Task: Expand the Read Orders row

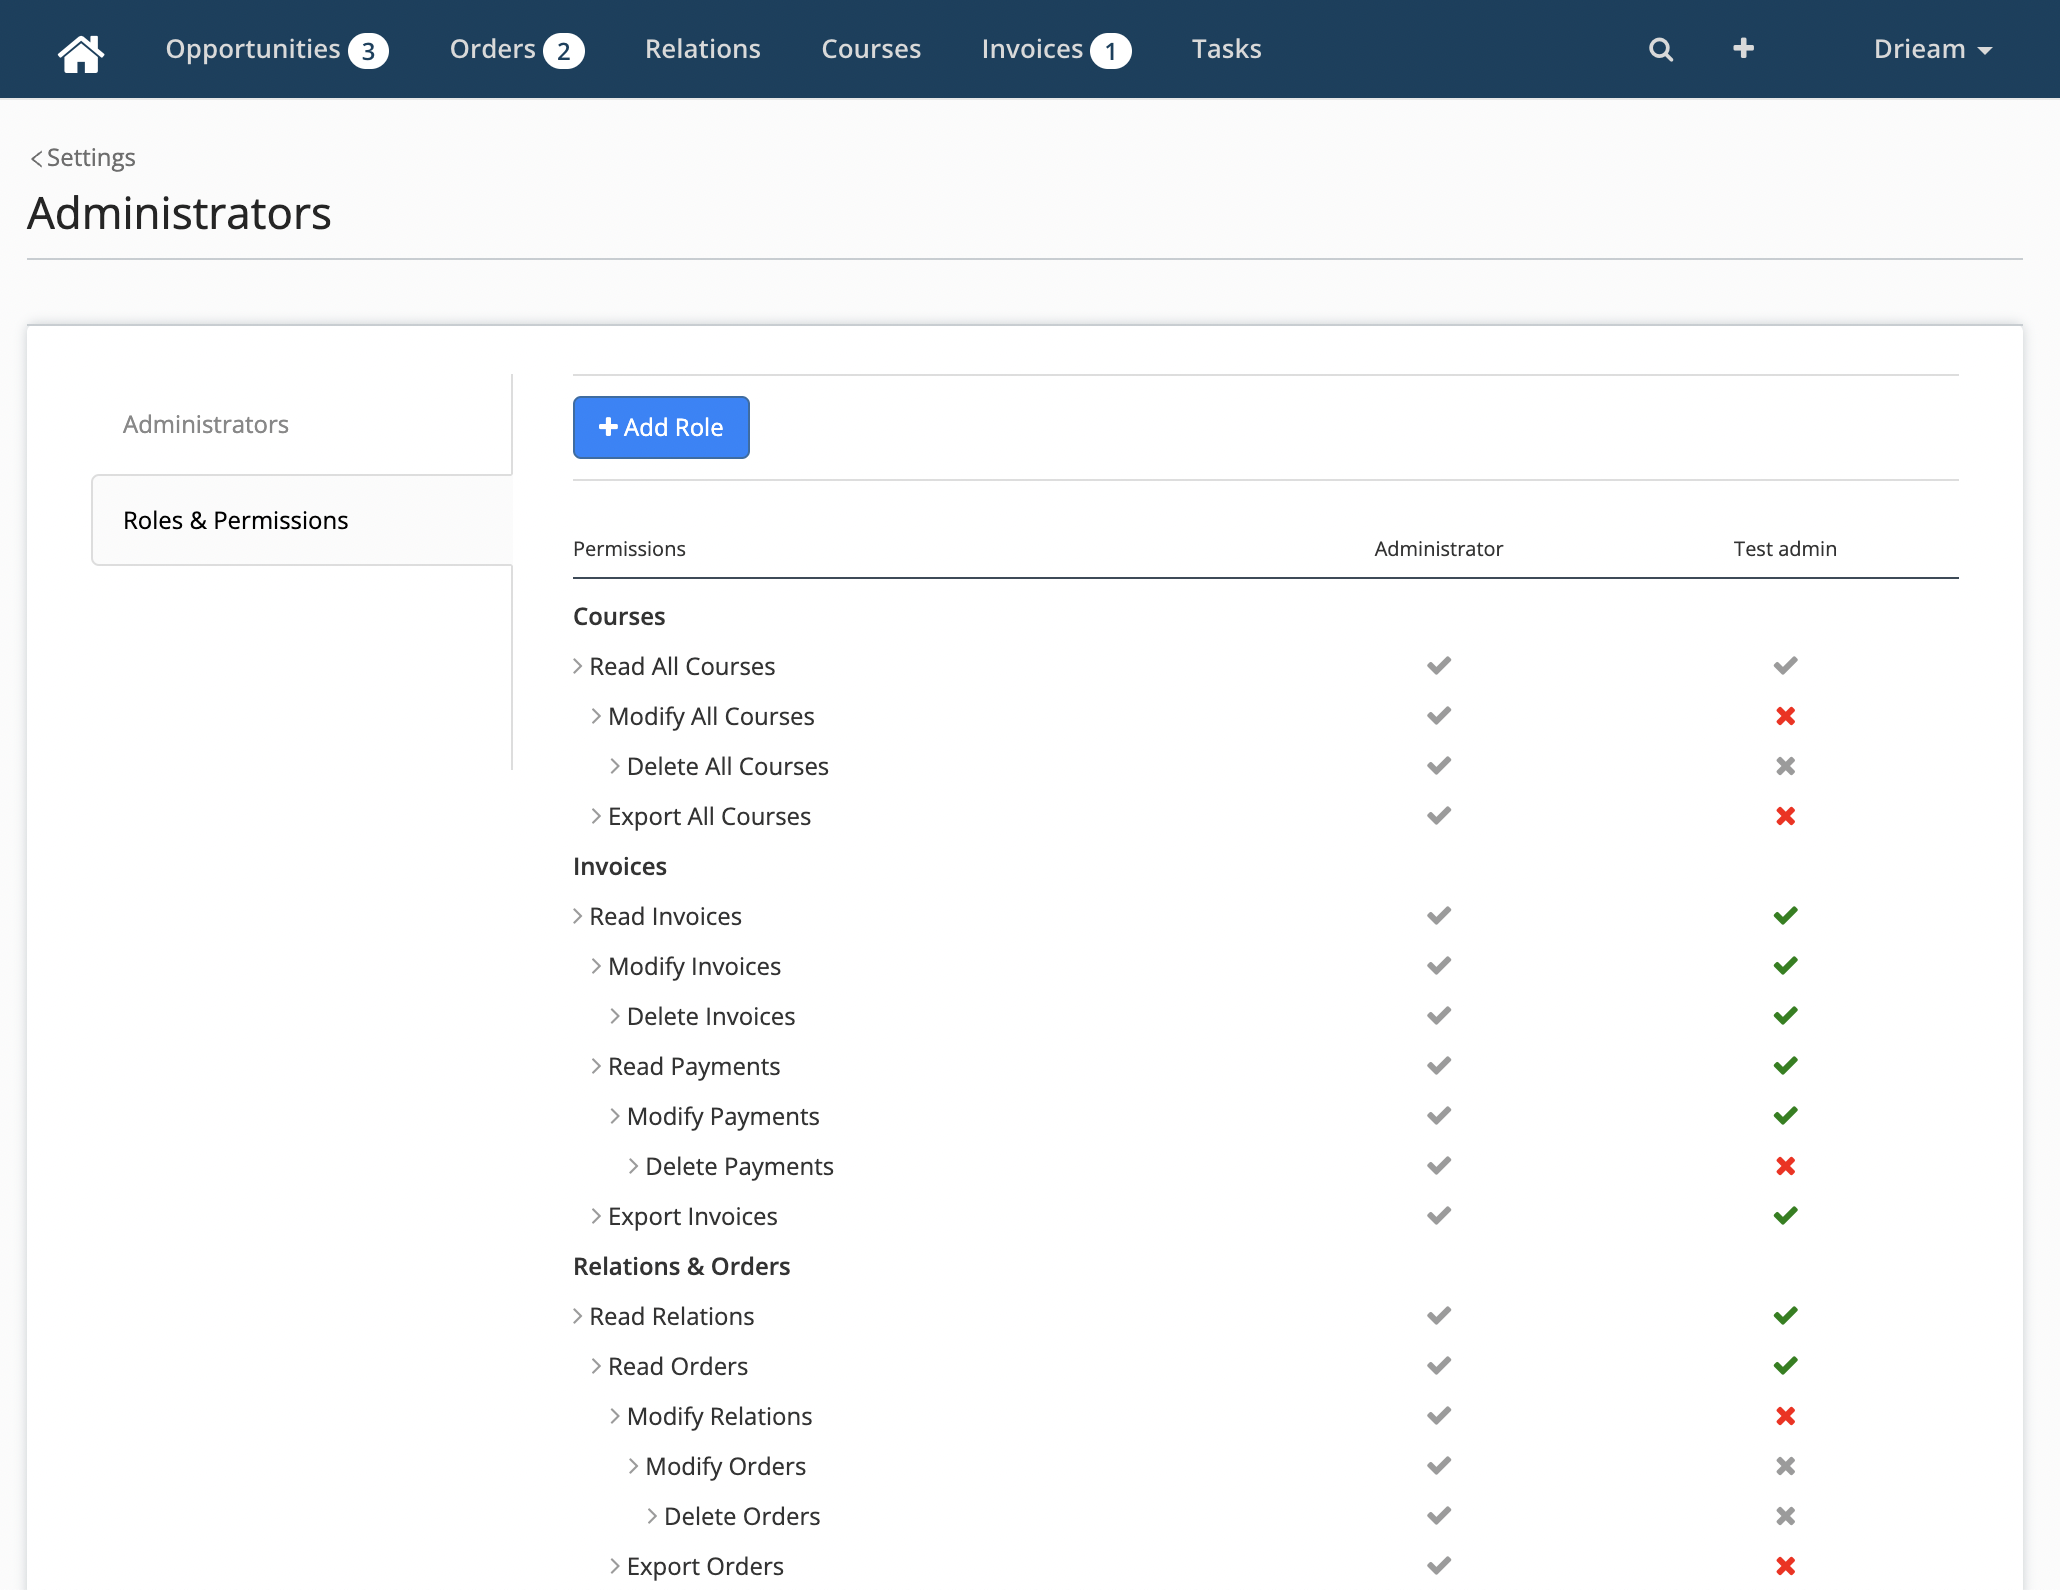Action: [596, 1366]
